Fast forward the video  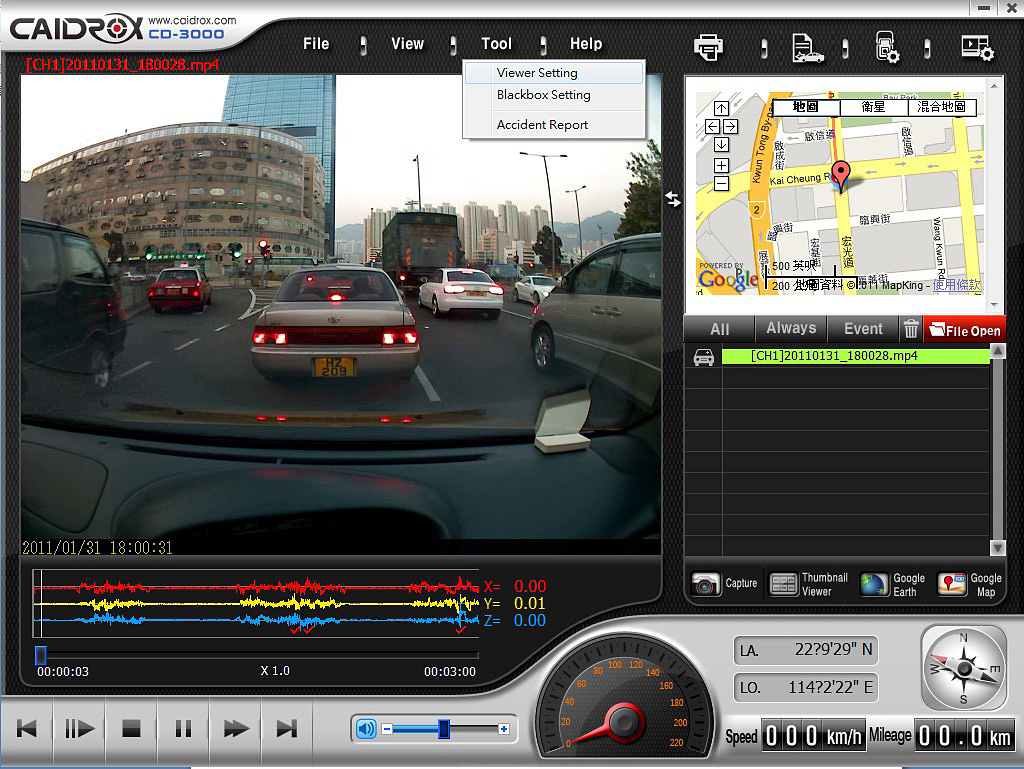click(x=236, y=729)
